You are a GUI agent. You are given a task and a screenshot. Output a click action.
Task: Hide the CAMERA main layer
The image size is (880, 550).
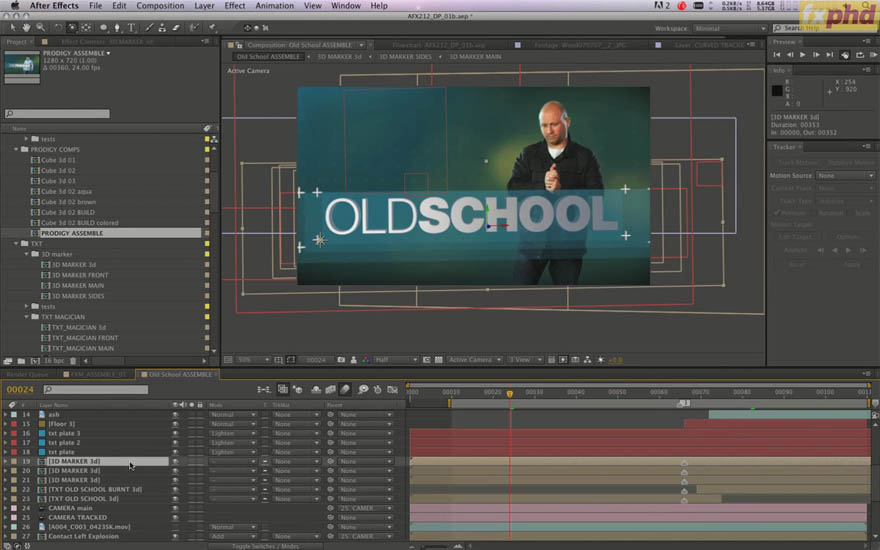tap(175, 508)
